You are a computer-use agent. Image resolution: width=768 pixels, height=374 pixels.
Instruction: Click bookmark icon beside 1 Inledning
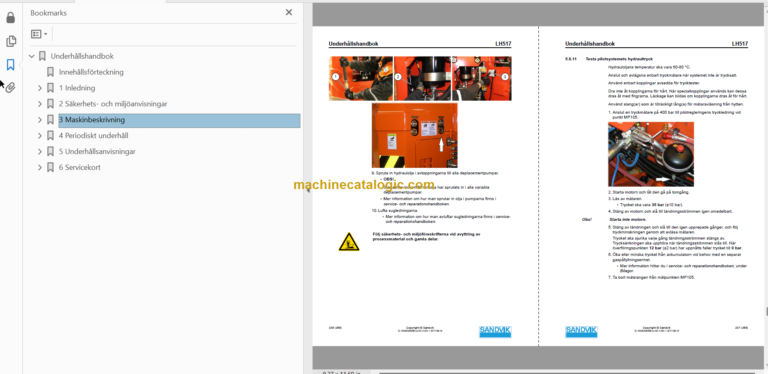click(x=50, y=88)
